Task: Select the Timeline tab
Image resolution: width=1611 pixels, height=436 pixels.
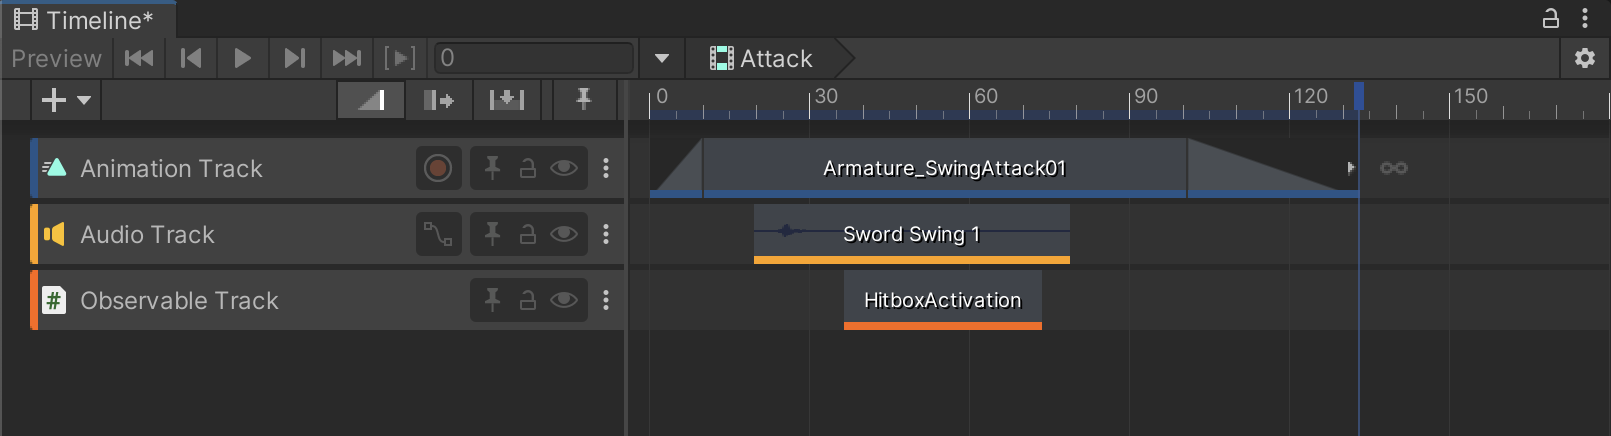Action: coord(88,20)
